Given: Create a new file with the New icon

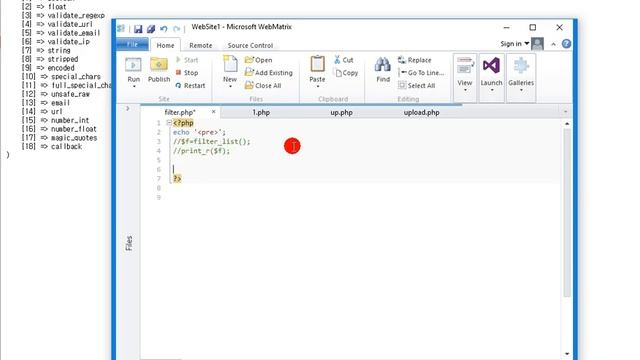Looking at the screenshot, I should pyautogui.click(x=230, y=65).
